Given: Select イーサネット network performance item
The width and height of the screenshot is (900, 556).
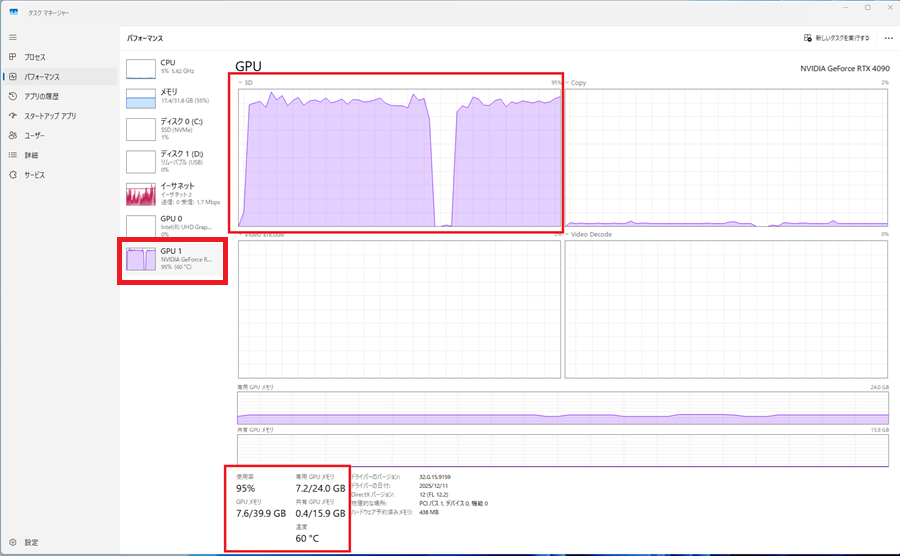Looking at the screenshot, I should point(172,193).
